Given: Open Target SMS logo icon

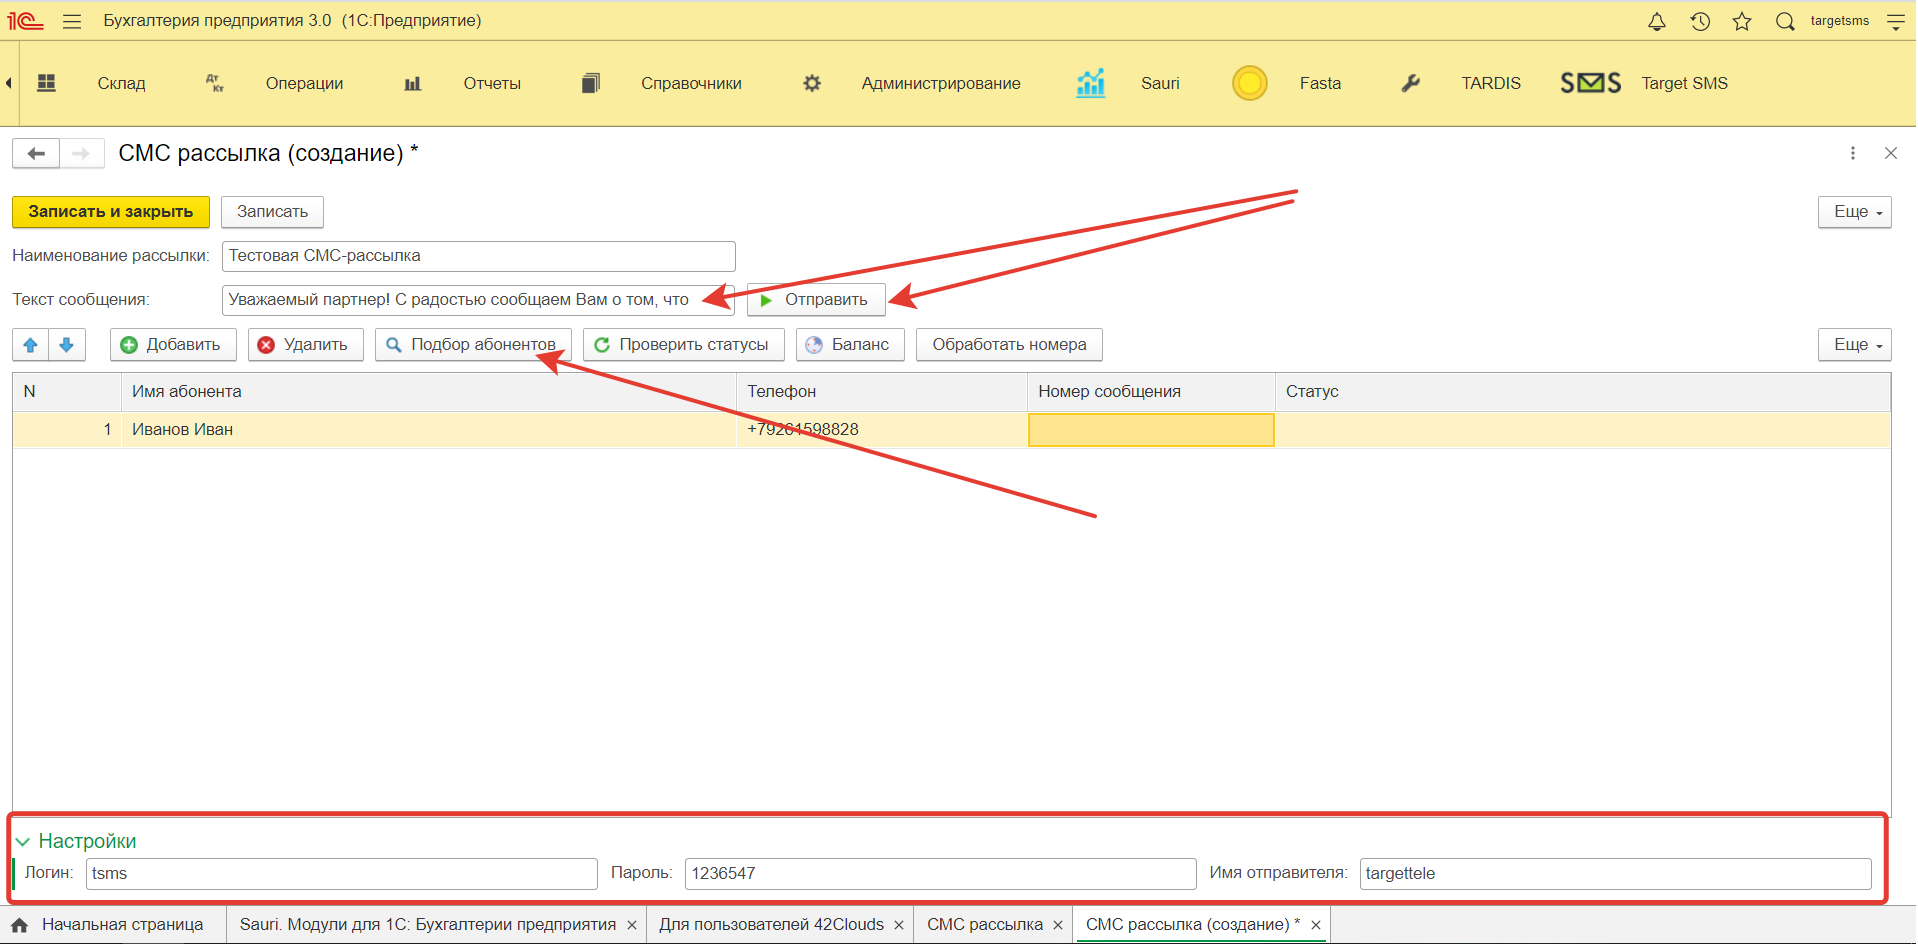Looking at the screenshot, I should point(1591,83).
